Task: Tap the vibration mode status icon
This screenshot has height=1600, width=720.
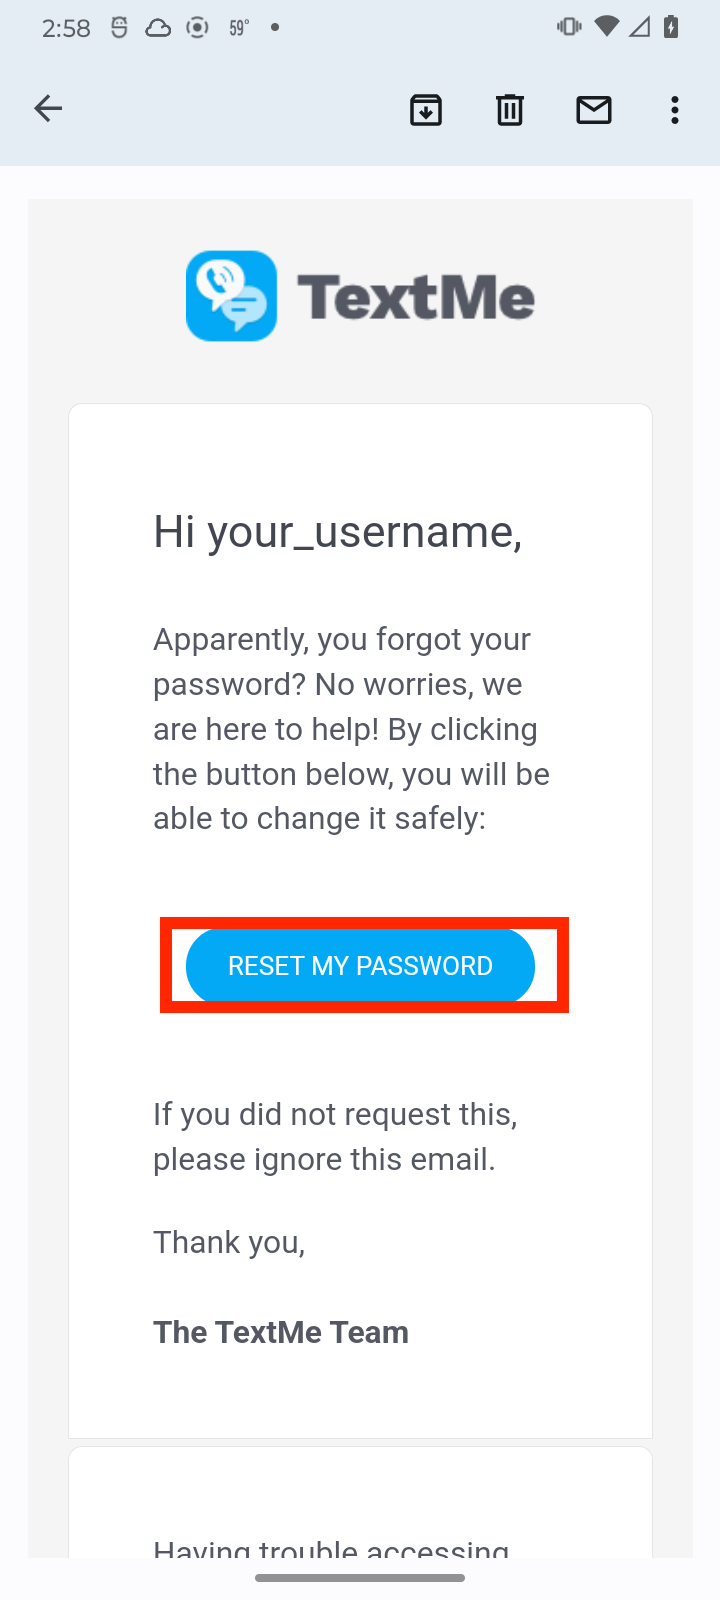Action: (568, 26)
